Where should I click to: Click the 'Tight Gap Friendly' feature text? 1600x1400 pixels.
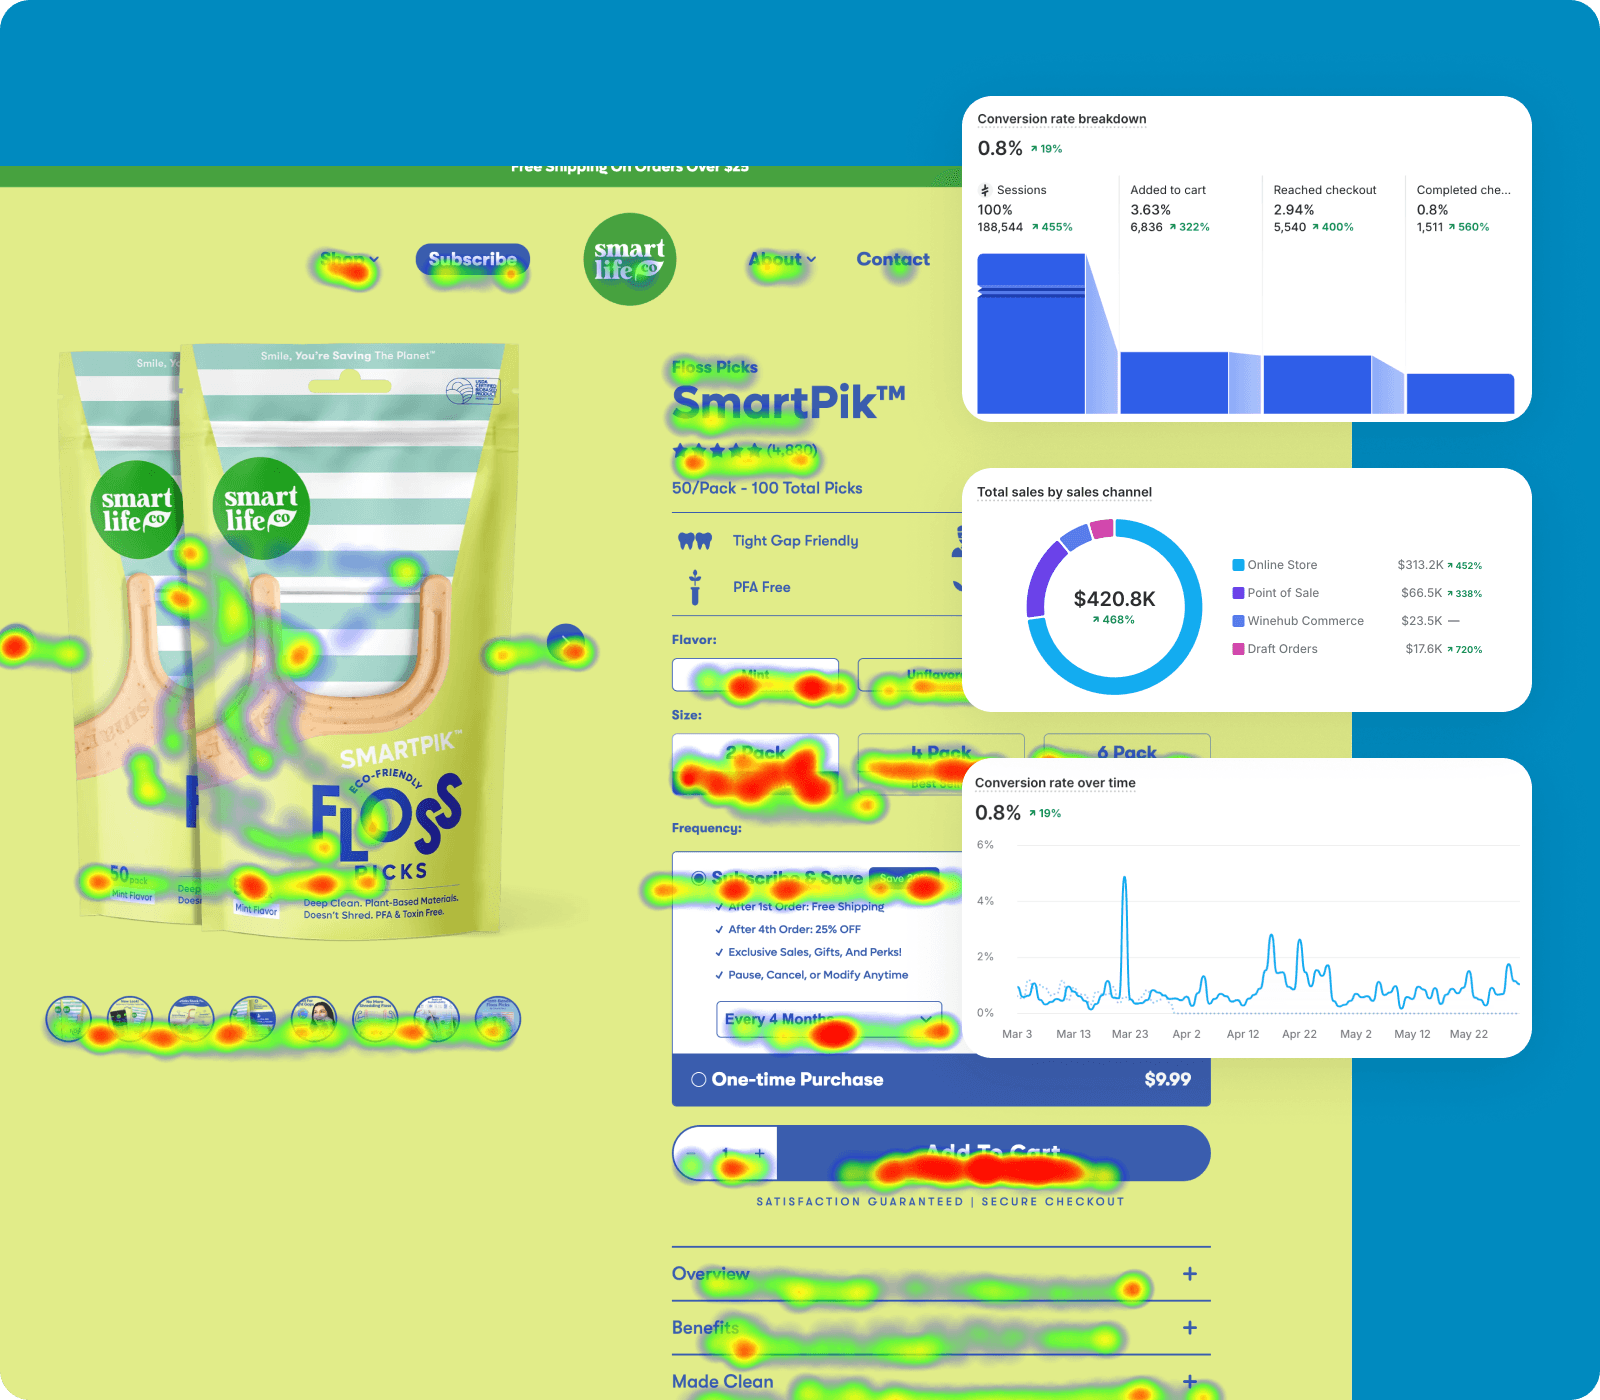pos(795,541)
